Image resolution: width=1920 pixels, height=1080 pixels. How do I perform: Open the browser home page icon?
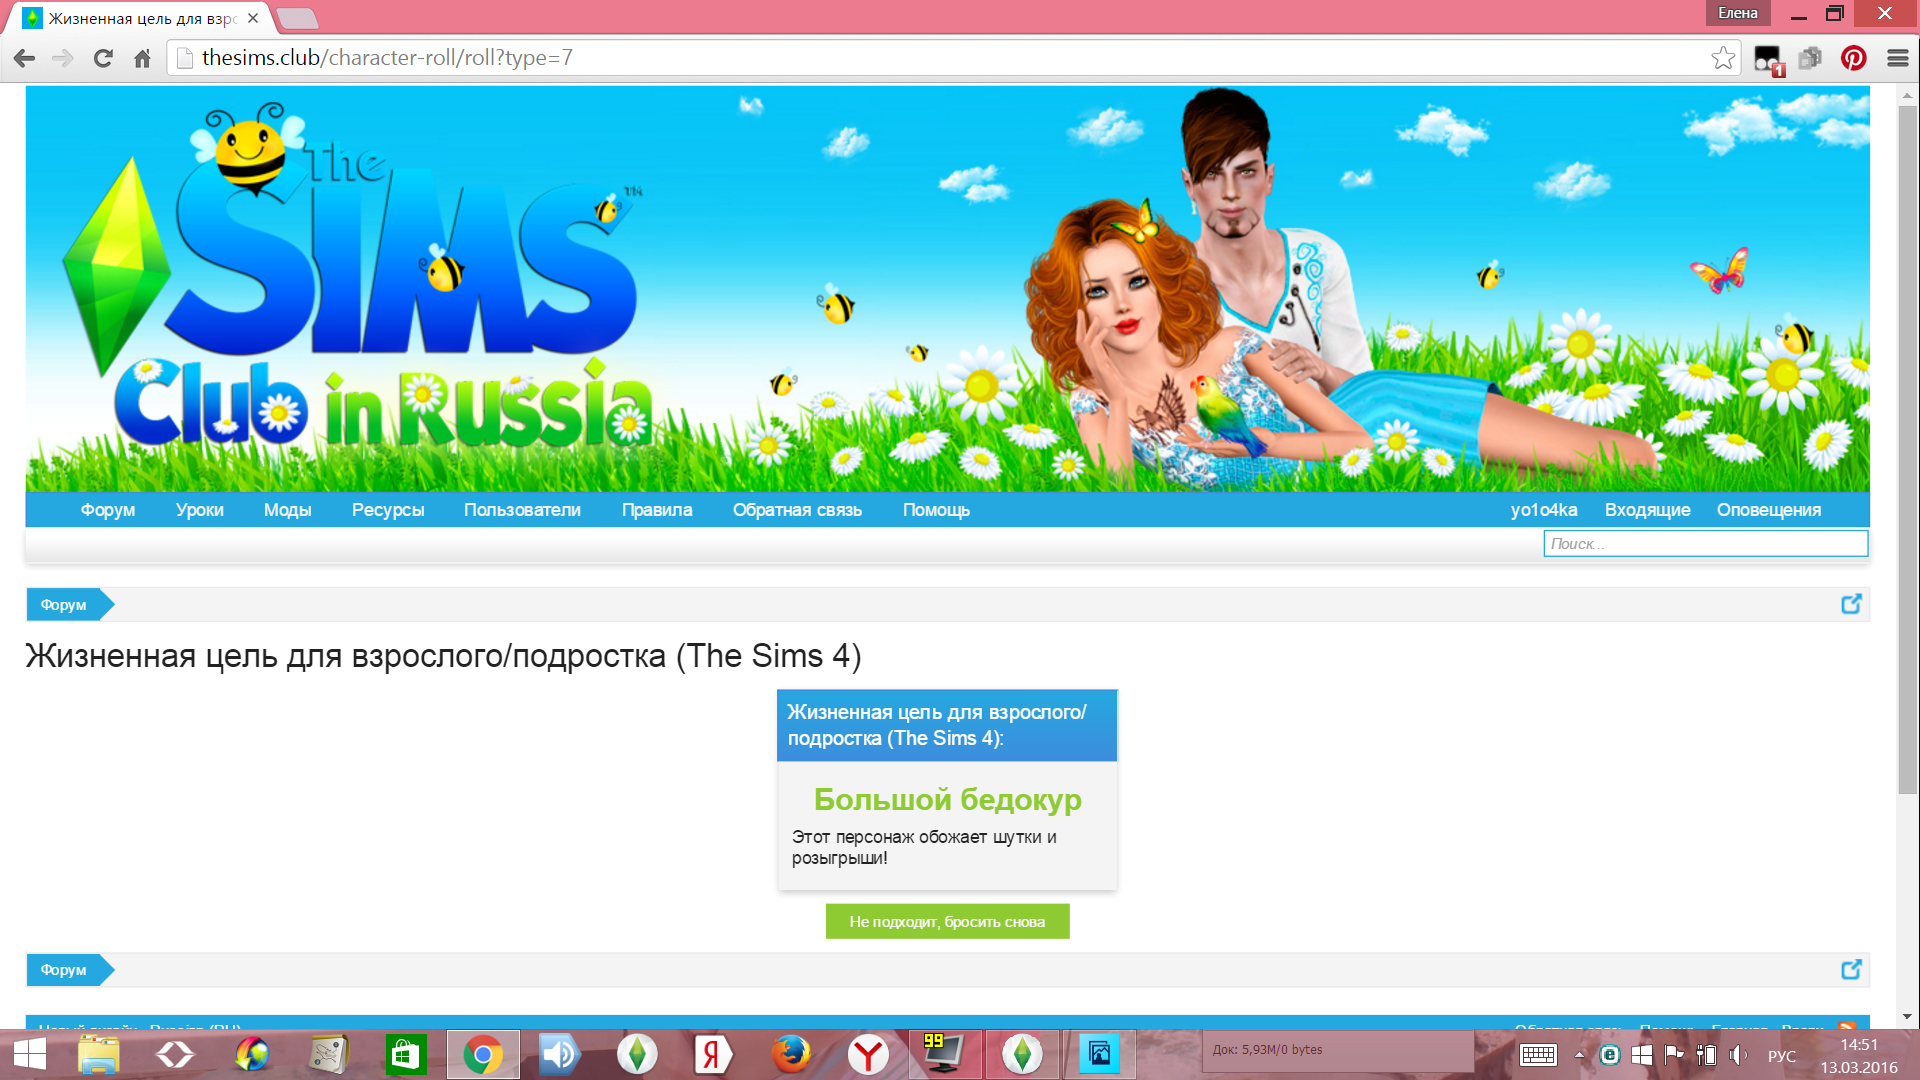pyautogui.click(x=142, y=58)
